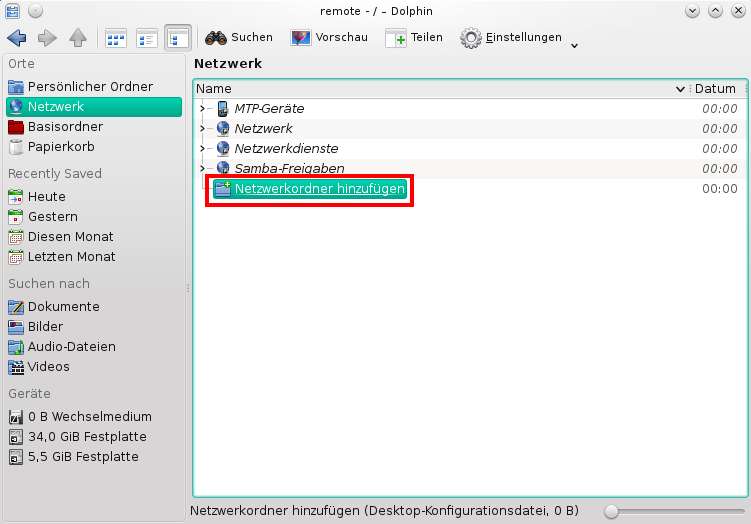Open Suchen binoculars search

pyautogui.click(x=239, y=37)
